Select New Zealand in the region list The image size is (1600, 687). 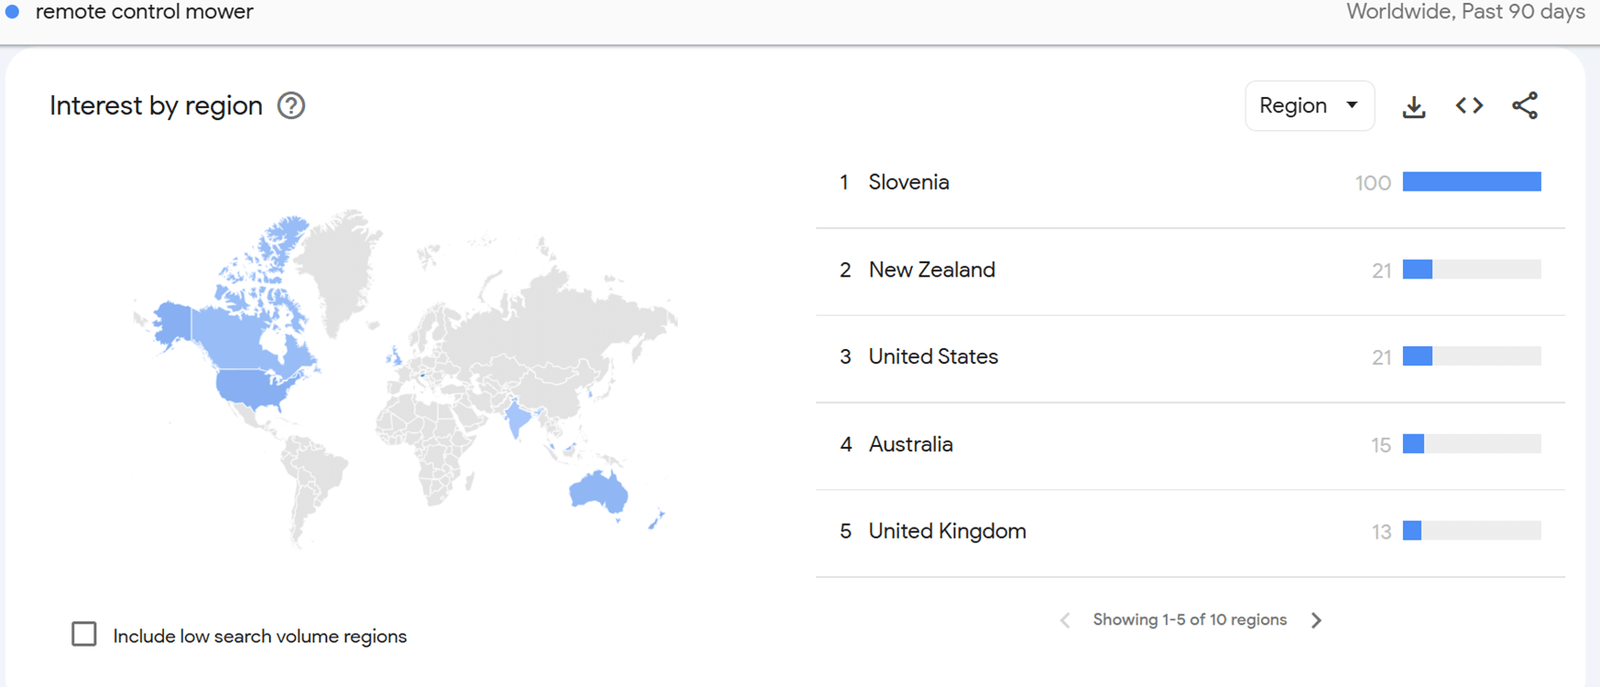[931, 270]
